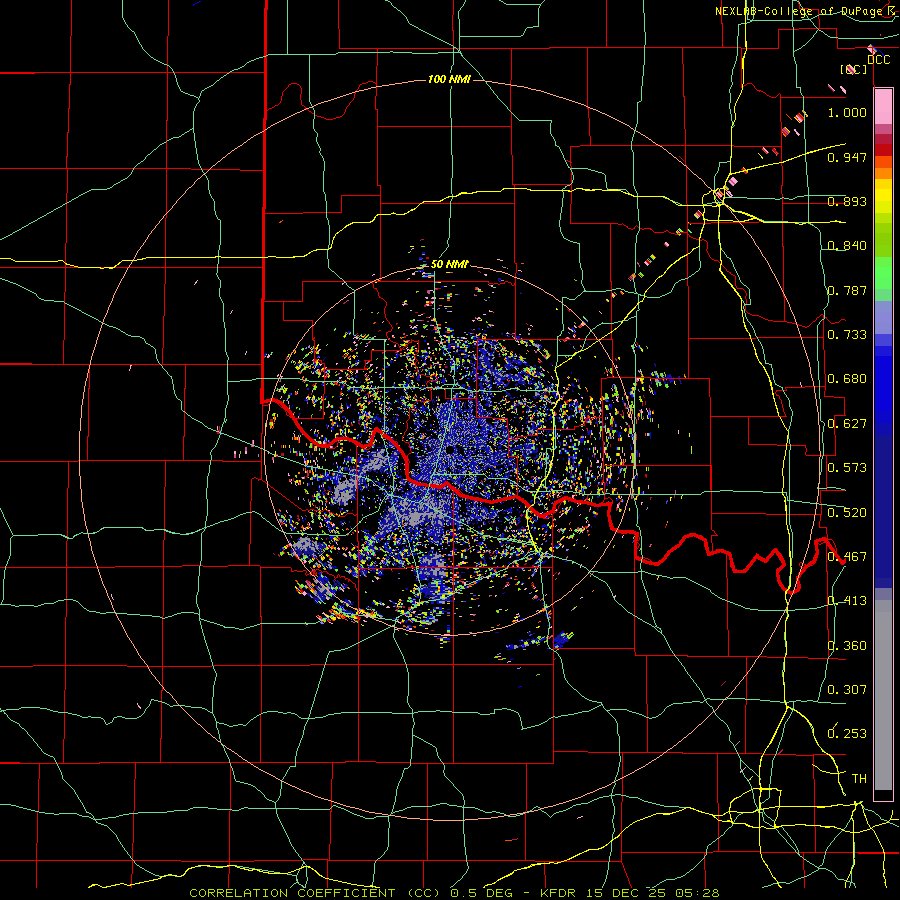
Task: Click the 0.573 legend value
Action: click(847, 468)
